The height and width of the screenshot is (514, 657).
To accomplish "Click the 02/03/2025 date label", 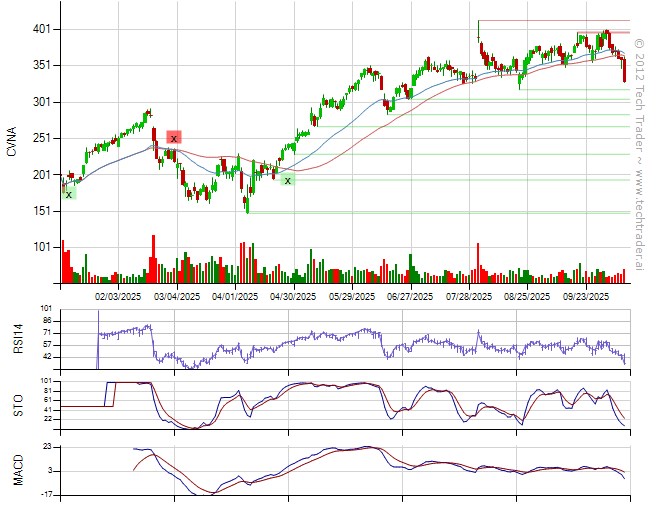I will pos(119,297).
